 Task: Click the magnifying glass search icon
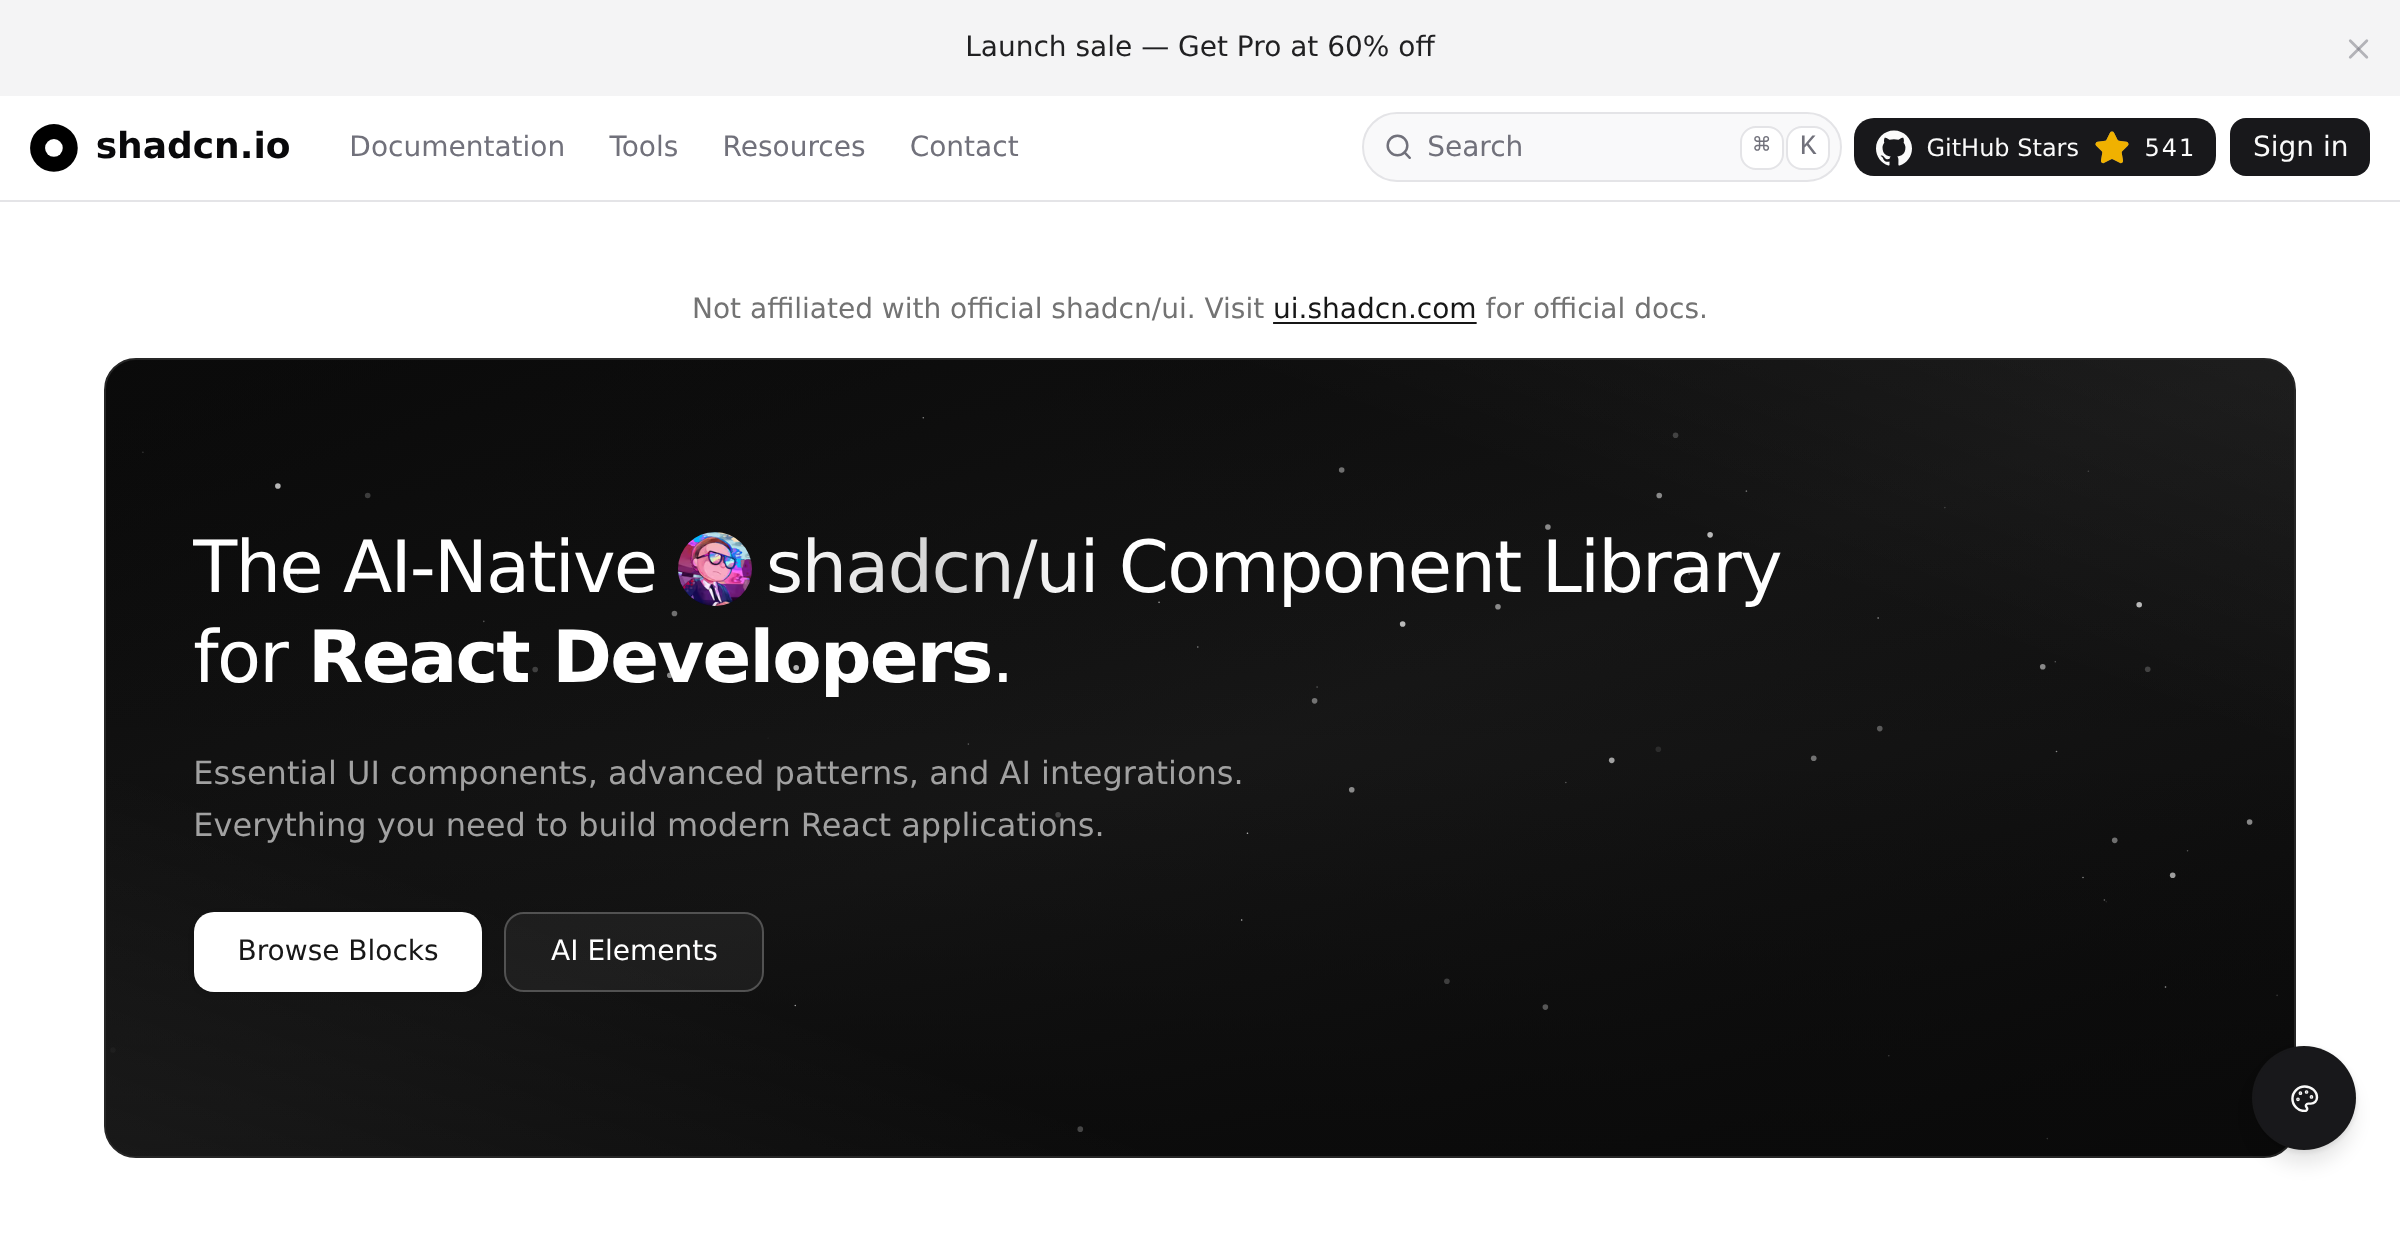[x=1398, y=147]
